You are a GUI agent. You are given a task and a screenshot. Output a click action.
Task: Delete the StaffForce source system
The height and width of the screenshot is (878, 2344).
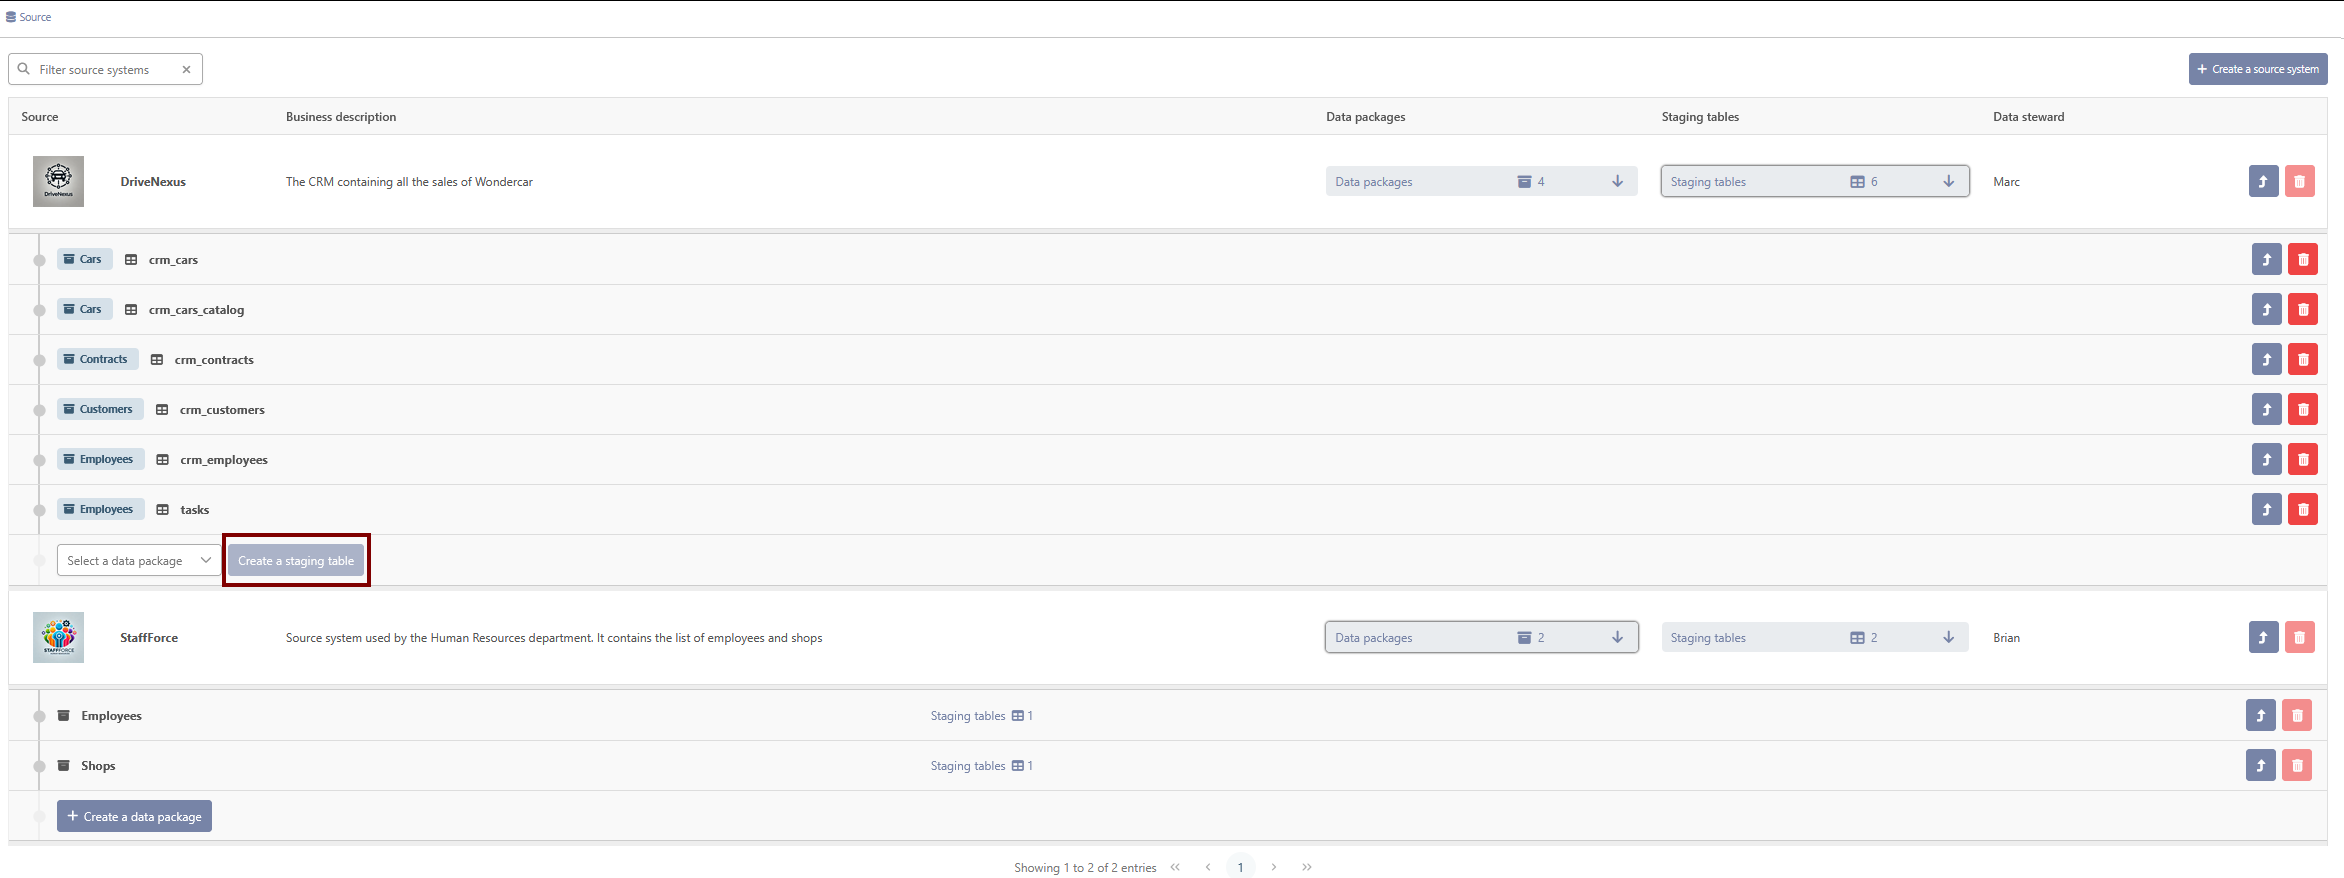tap(2299, 637)
